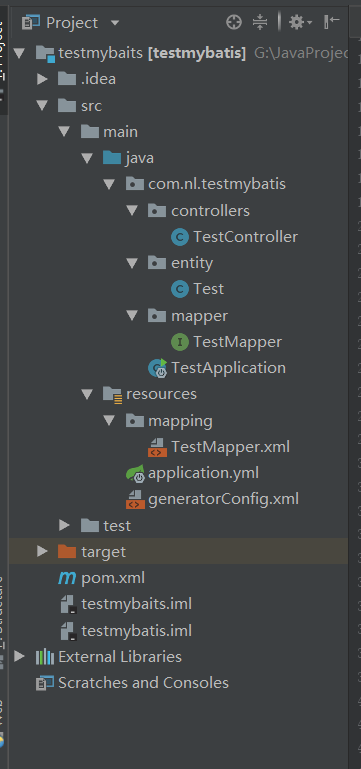
Task: Click the Scratches and Consoles icon
Action: [x=45, y=683]
